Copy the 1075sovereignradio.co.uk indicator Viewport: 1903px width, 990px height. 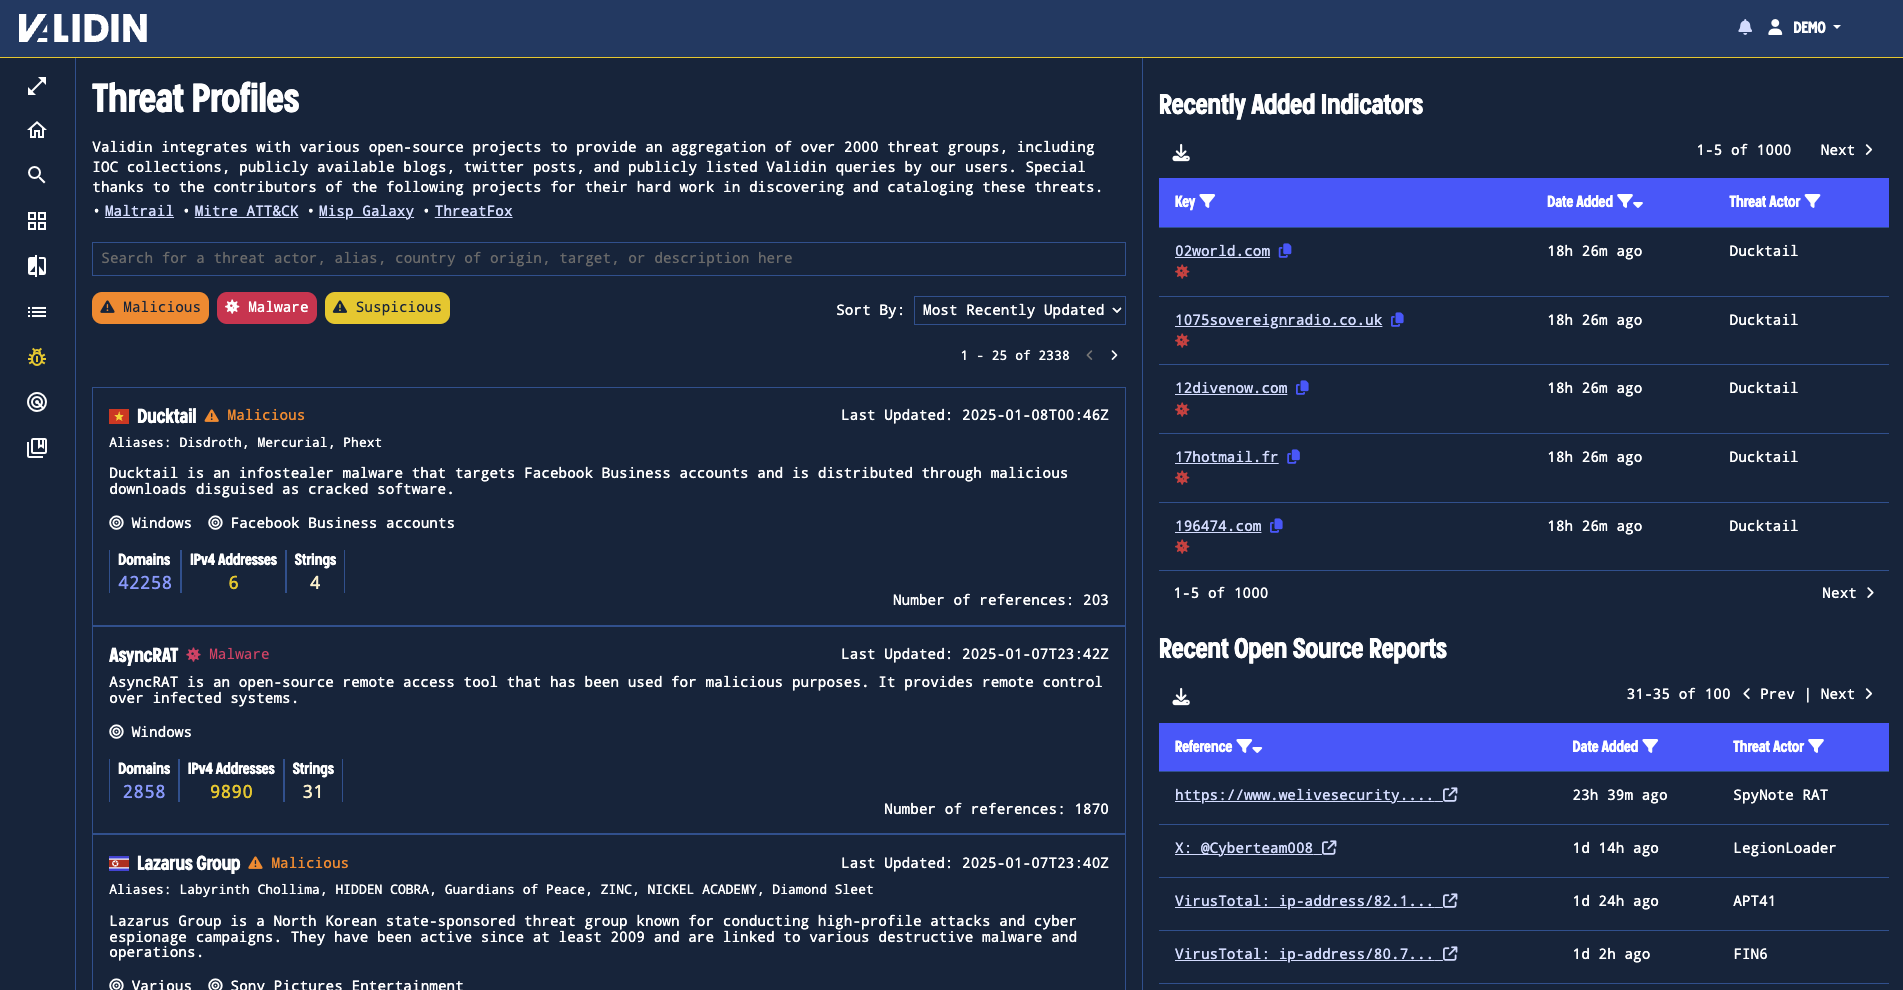click(x=1398, y=320)
